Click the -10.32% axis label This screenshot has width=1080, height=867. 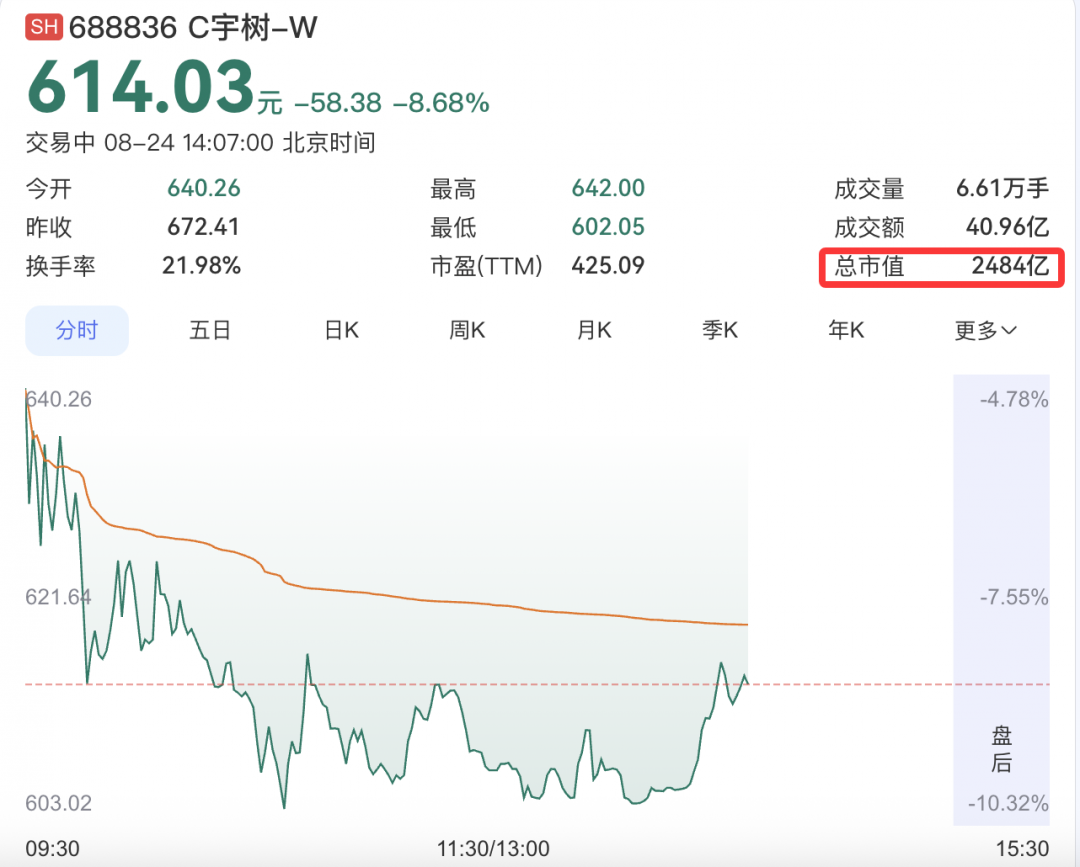[1008, 803]
